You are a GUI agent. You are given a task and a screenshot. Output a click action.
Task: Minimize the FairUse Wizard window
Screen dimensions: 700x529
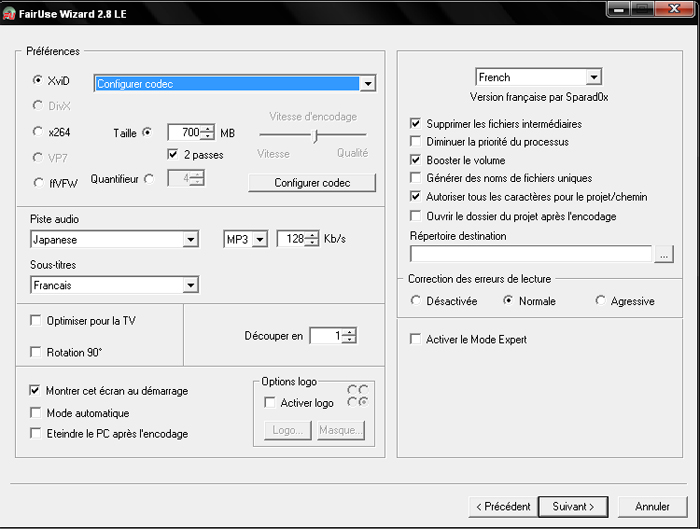[618, 8]
